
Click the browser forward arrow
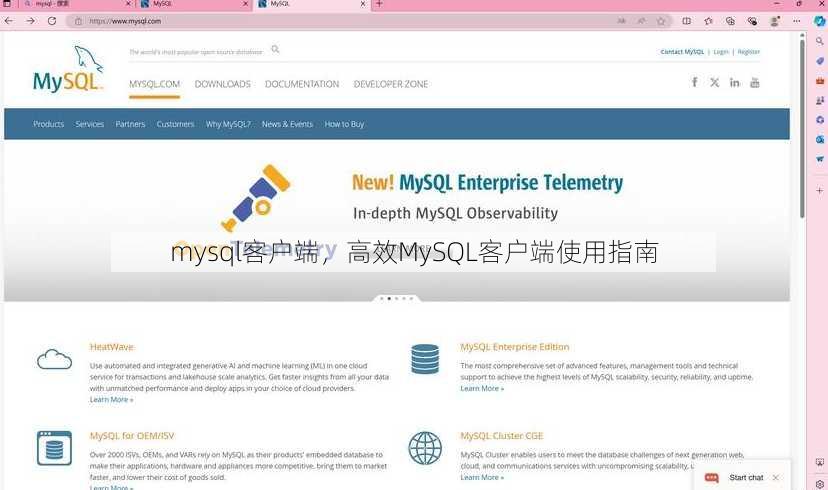pyautogui.click(x=31, y=21)
